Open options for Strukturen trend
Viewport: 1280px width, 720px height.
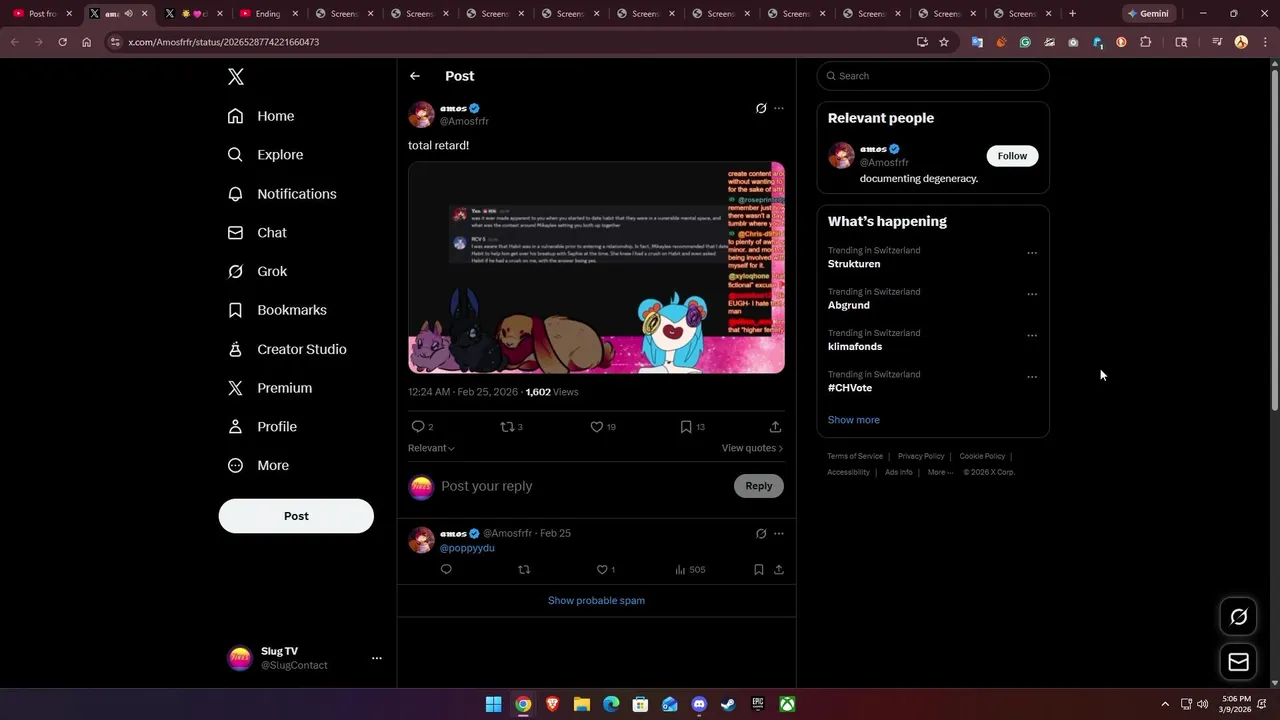tap(1032, 253)
